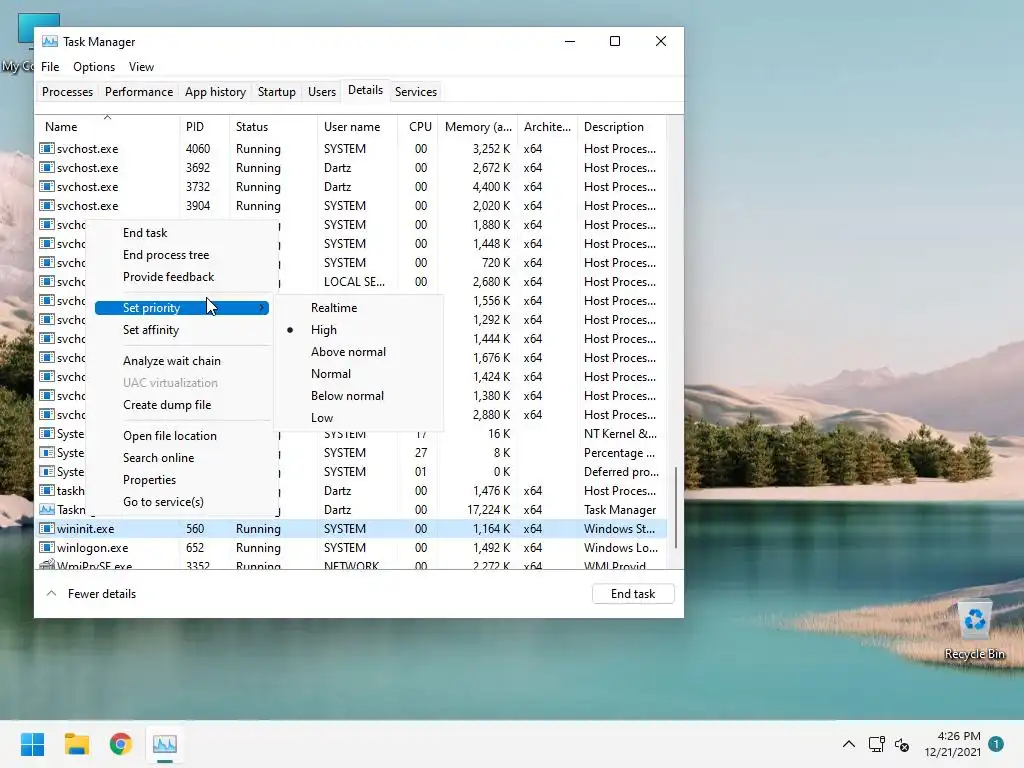Select Open file location
The image size is (1024, 768).
(x=170, y=436)
